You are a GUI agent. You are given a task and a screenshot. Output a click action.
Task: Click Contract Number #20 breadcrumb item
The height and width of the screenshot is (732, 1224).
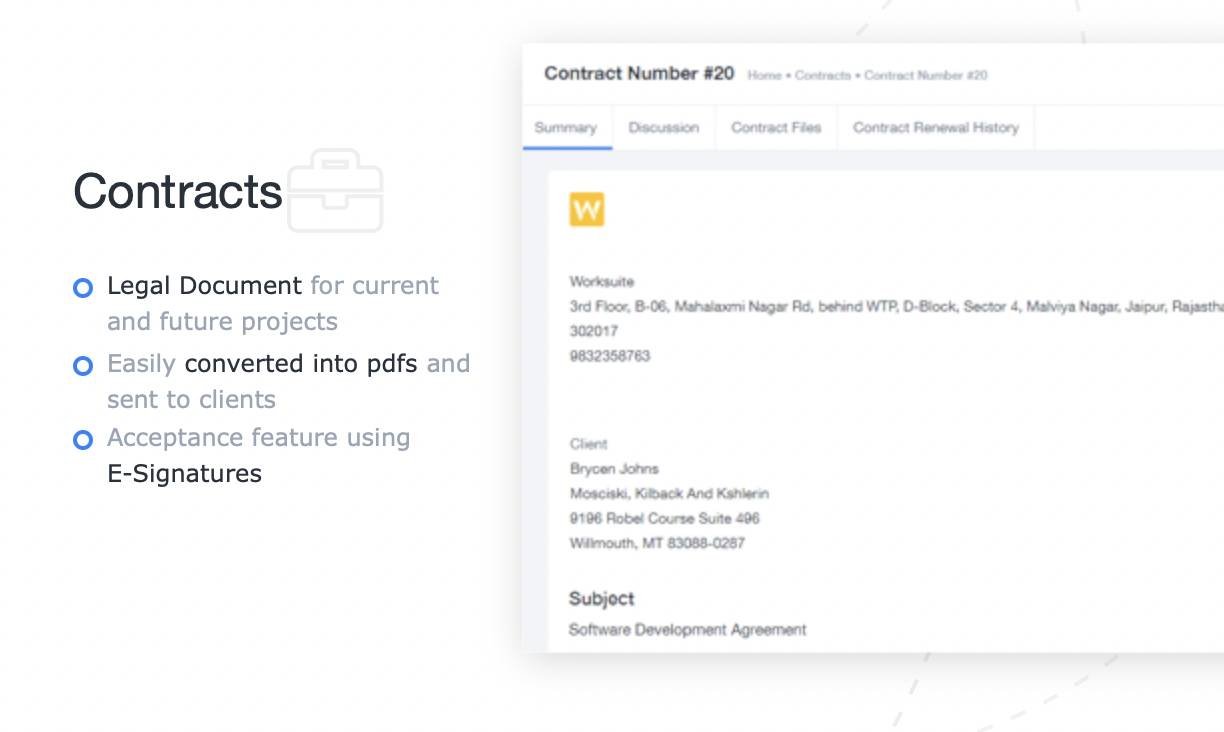(x=925, y=75)
